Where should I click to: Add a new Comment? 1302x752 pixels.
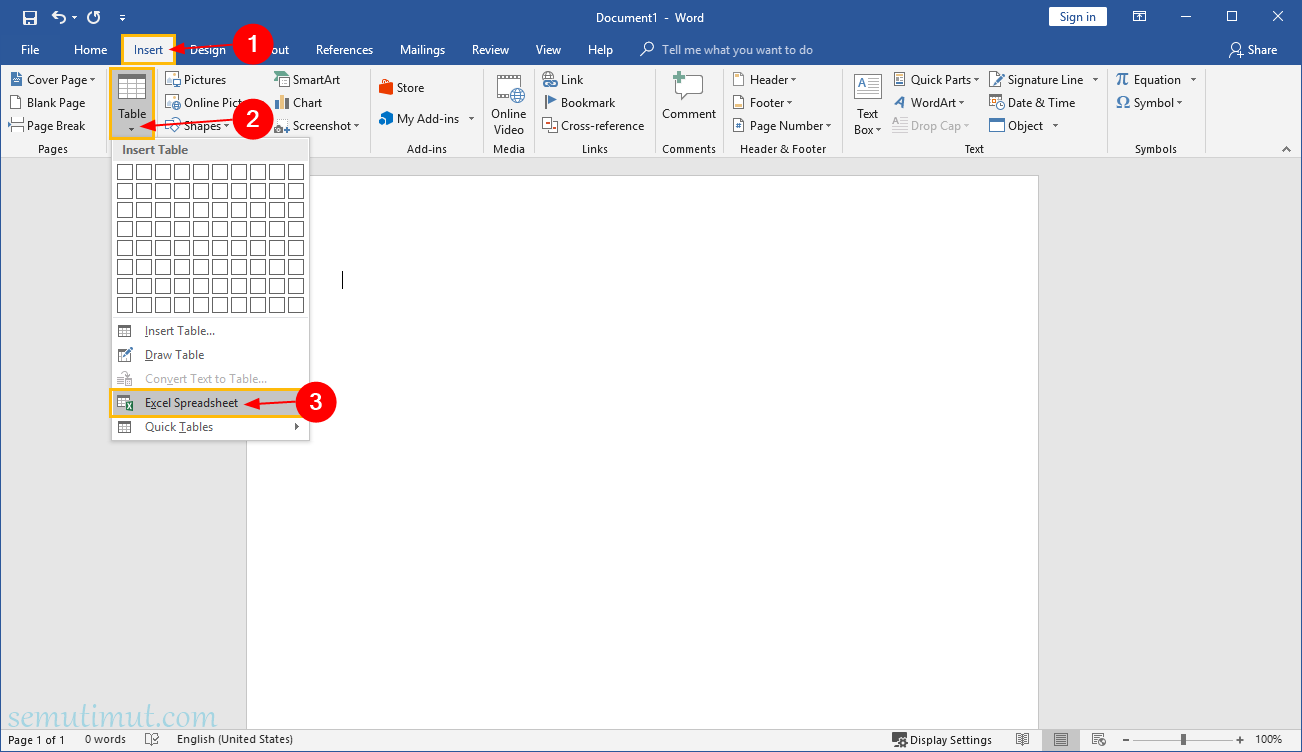(x=689, y=98)
